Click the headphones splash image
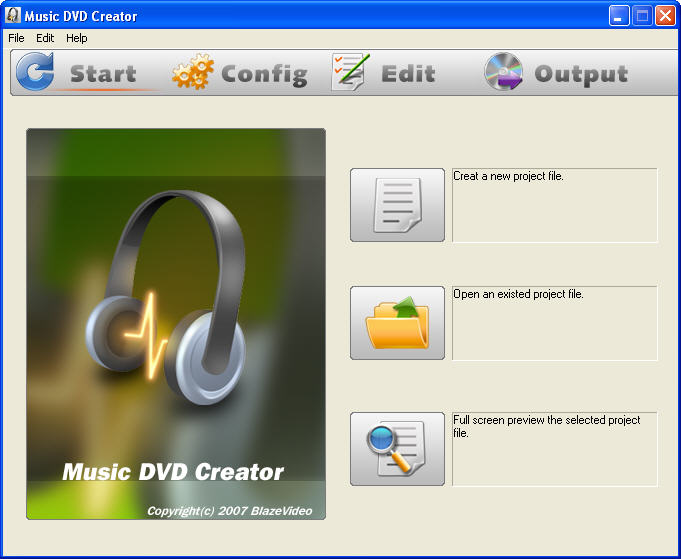The image size is (681, 559). (x=176, y=324)
